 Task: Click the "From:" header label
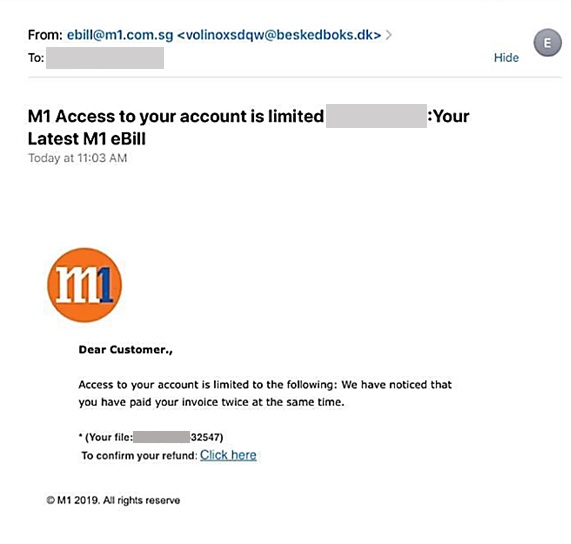tap(46, 35)
